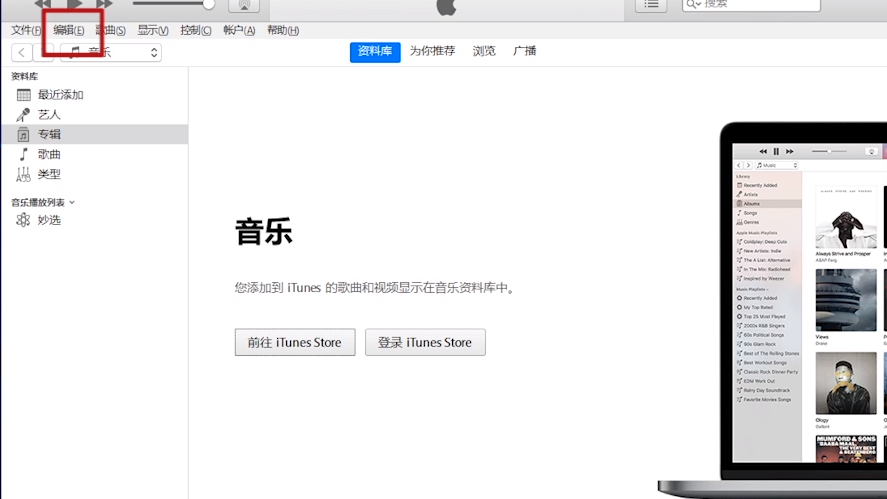Click the 妙选 atom icon
887x499 pixels.
tap(23, 220)
